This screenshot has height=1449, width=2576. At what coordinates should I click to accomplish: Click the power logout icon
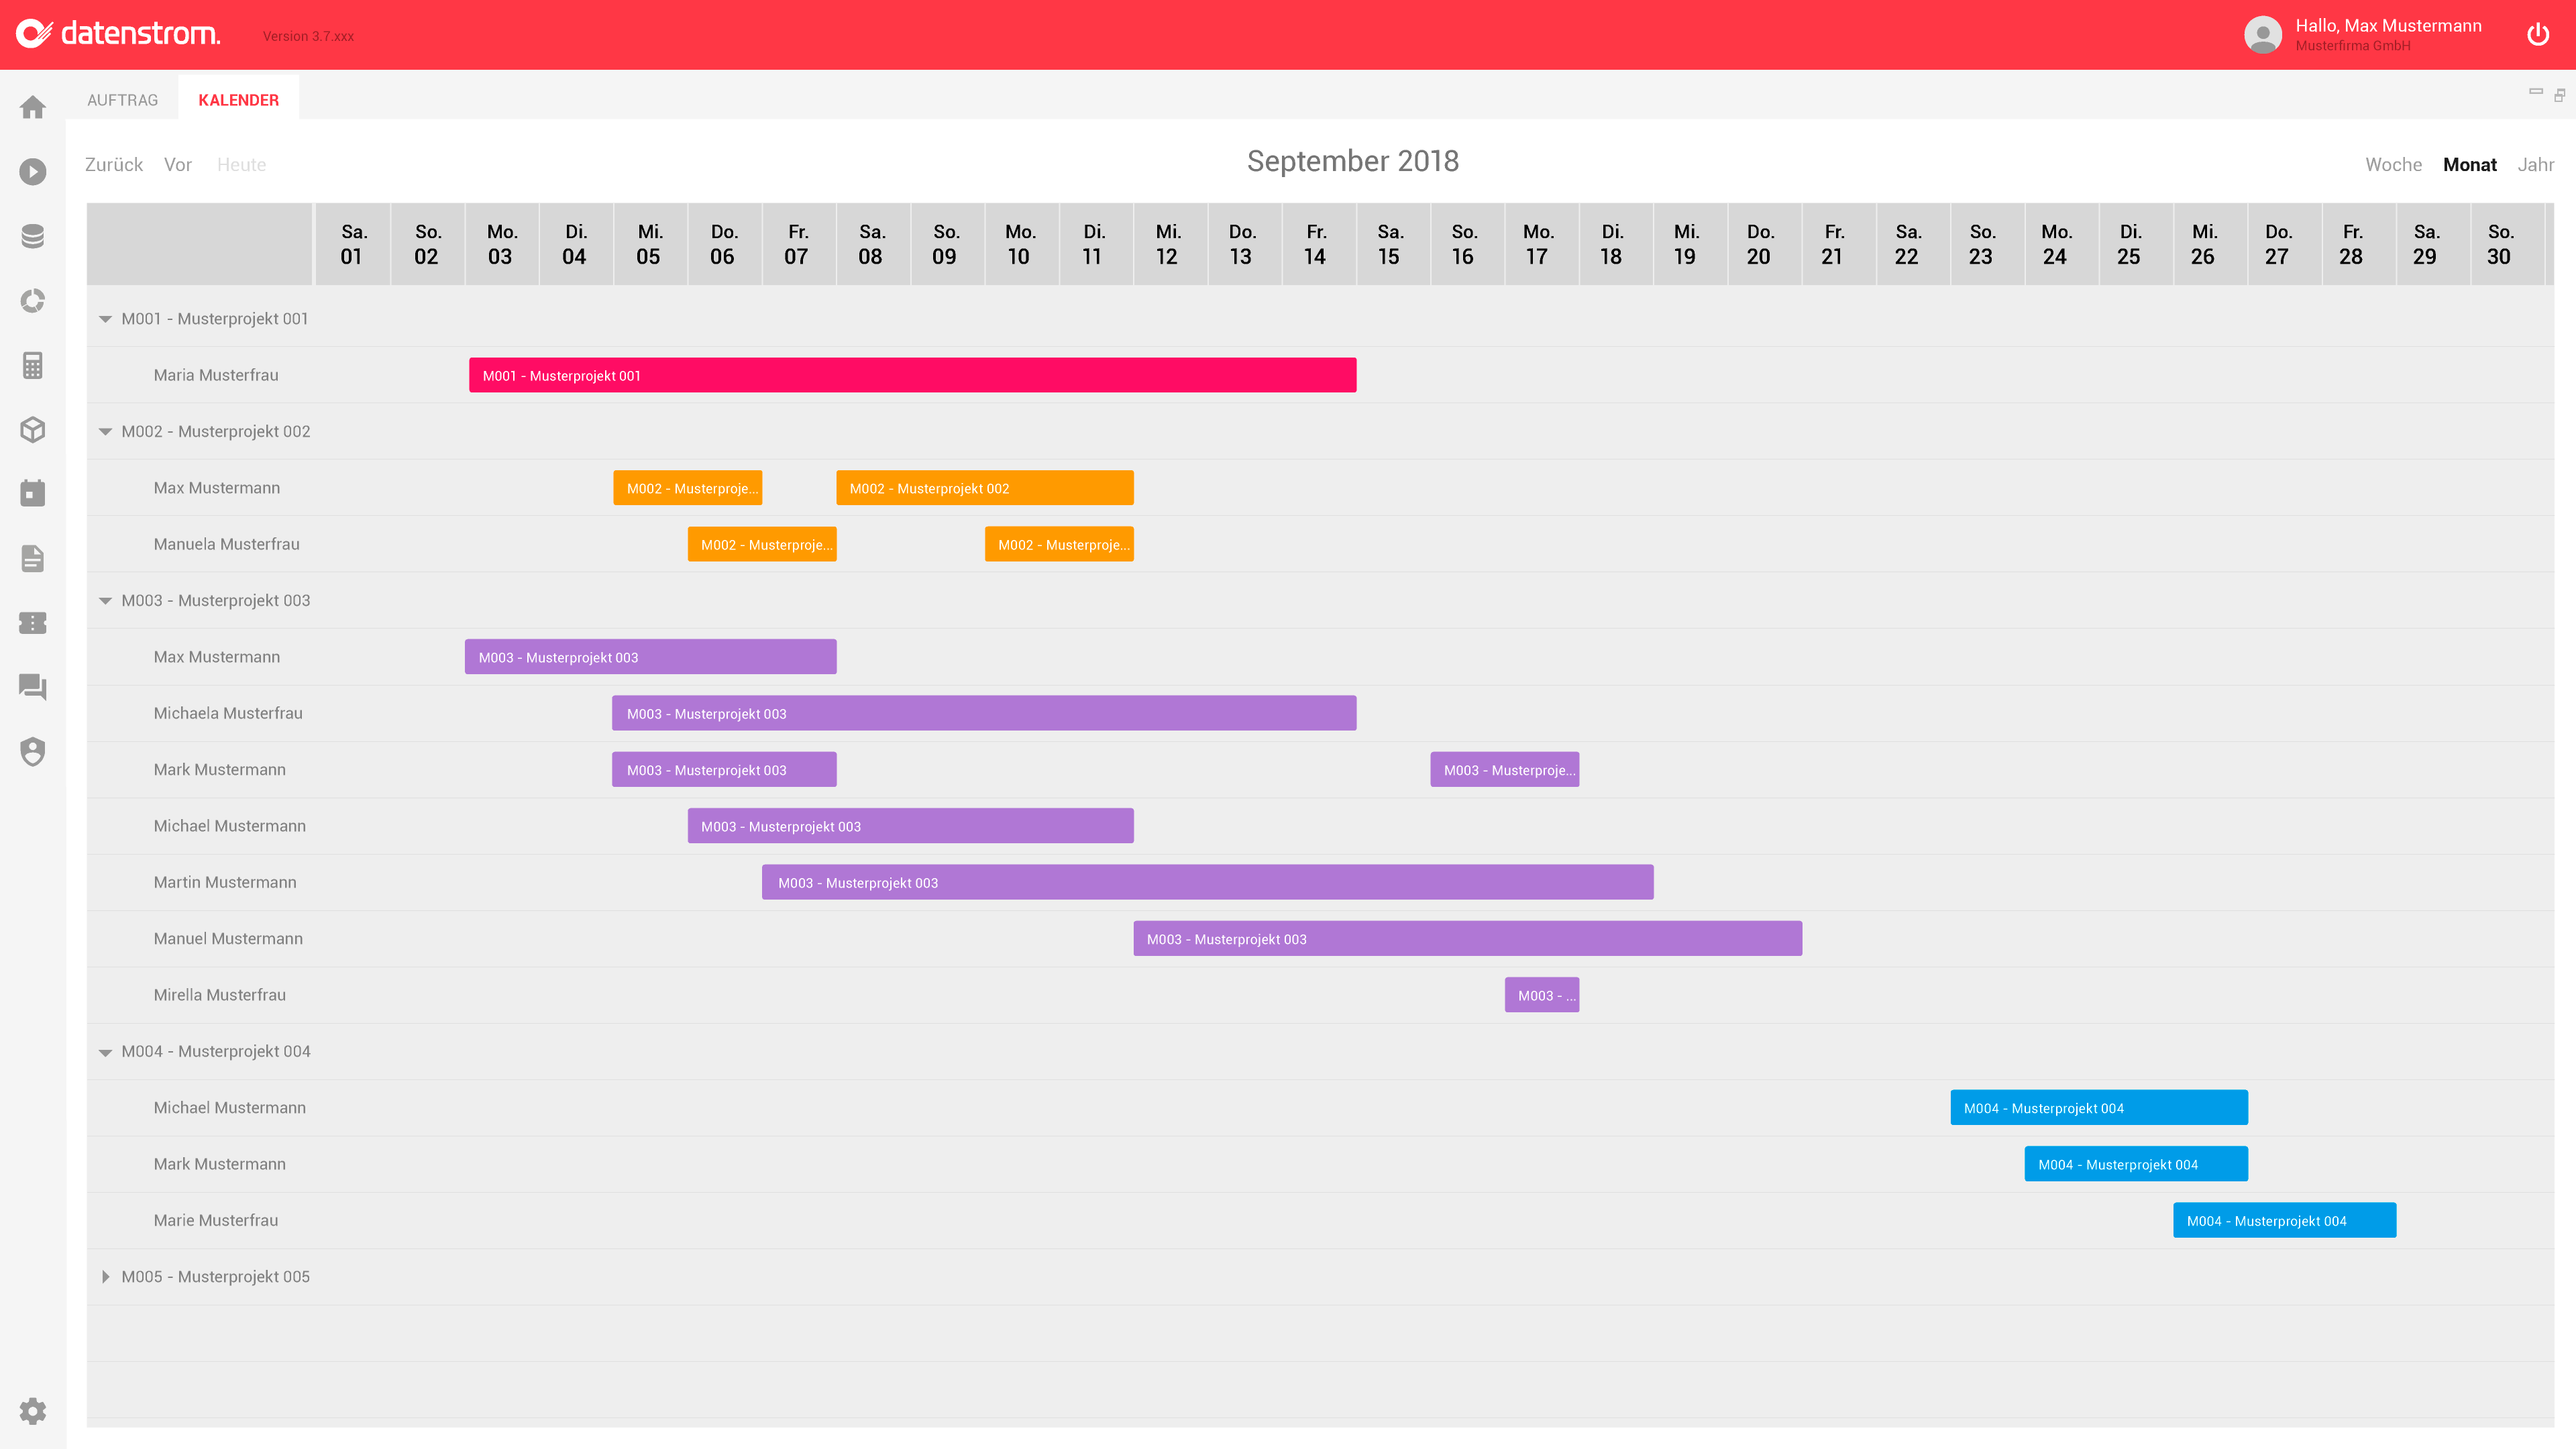[2538, 35]
